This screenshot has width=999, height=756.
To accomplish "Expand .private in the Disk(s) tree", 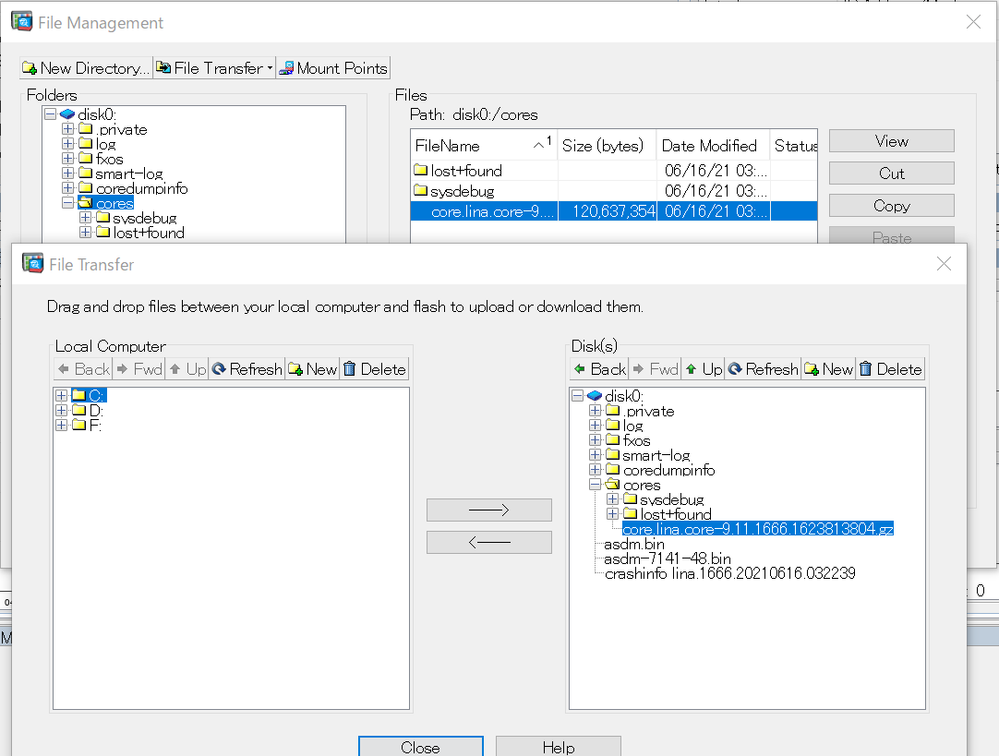I will tap(595, 410).
